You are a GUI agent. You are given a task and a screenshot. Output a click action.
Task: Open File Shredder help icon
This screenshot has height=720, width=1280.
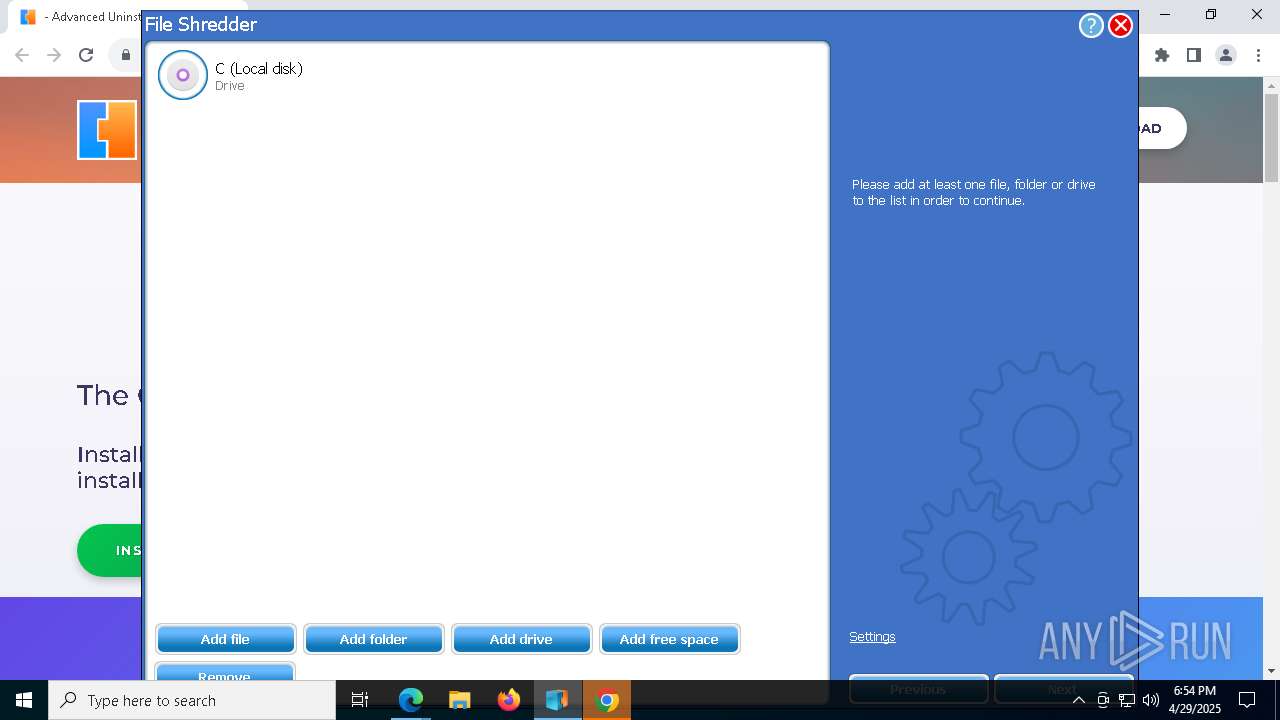1091,26
